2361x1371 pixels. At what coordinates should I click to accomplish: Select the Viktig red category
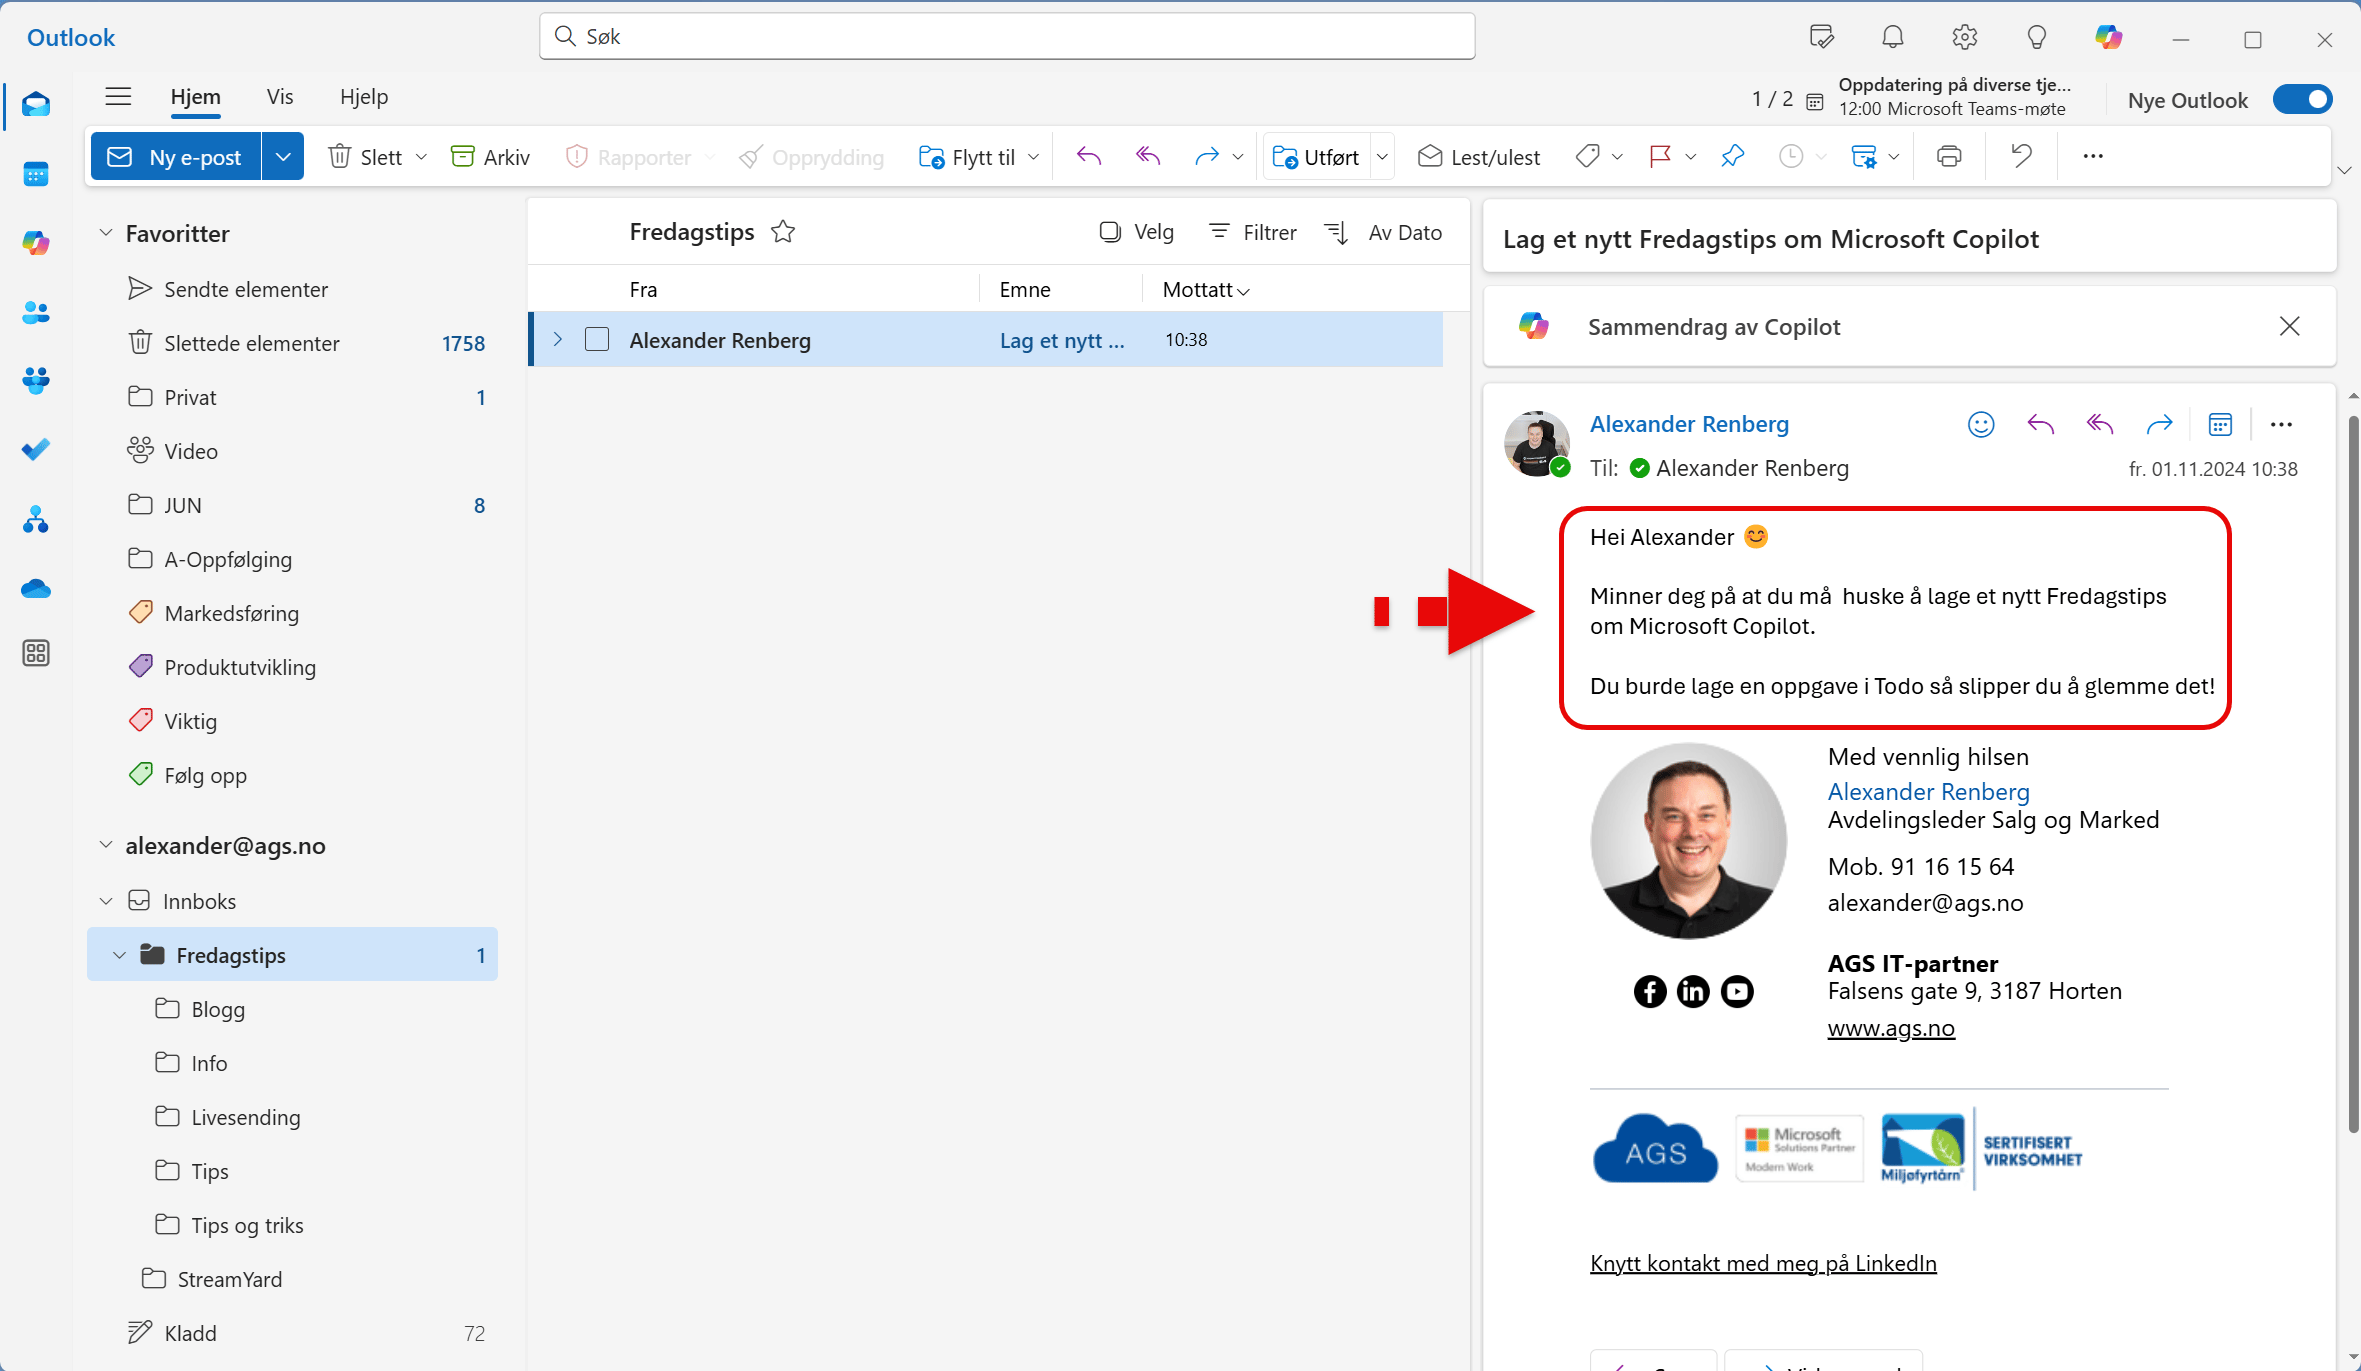(x=292, y=721)
